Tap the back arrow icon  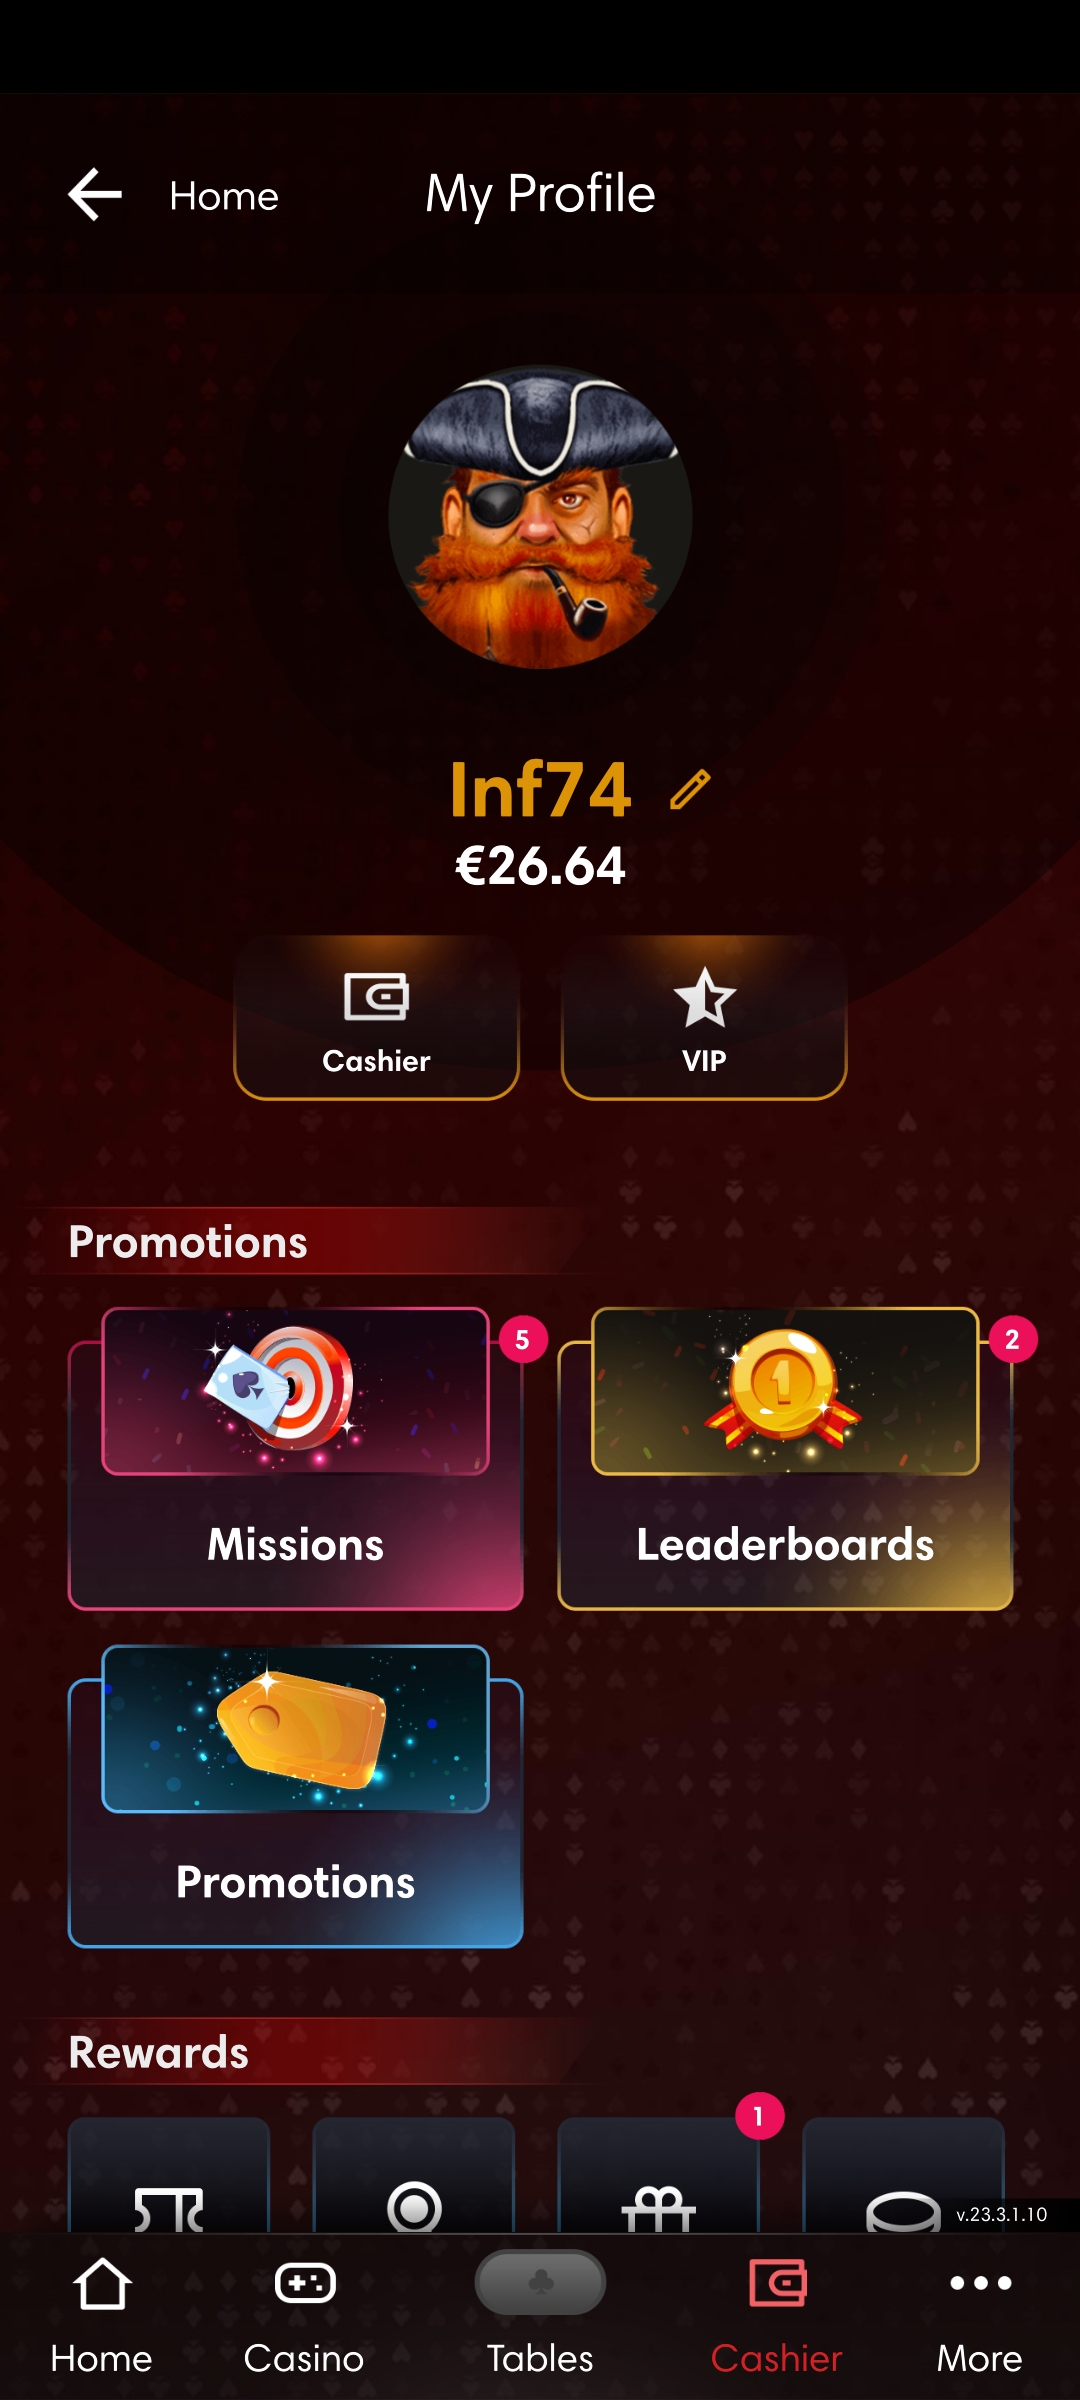click(95, 194)
